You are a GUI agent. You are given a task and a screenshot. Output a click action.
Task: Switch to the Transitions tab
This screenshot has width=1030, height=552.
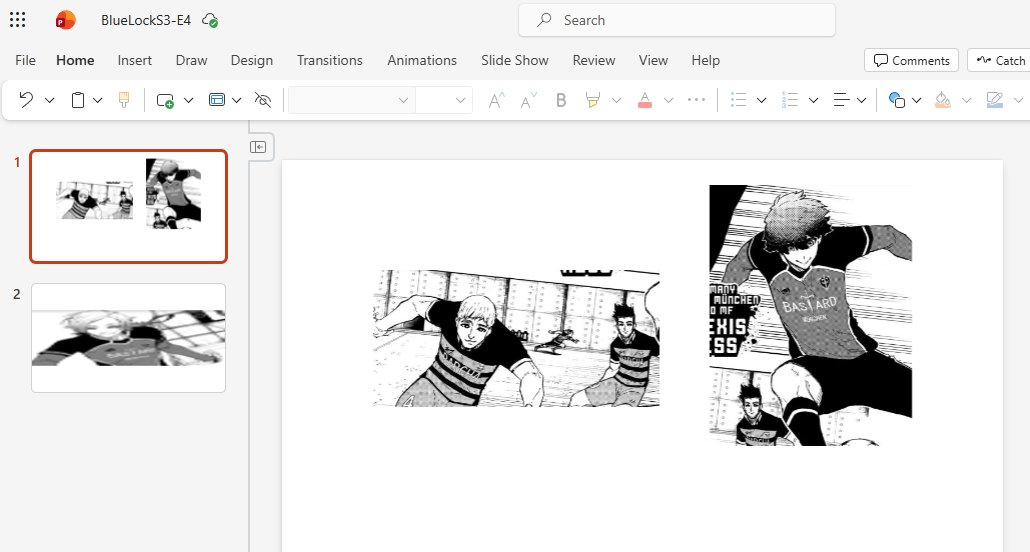tap(330, 60)
